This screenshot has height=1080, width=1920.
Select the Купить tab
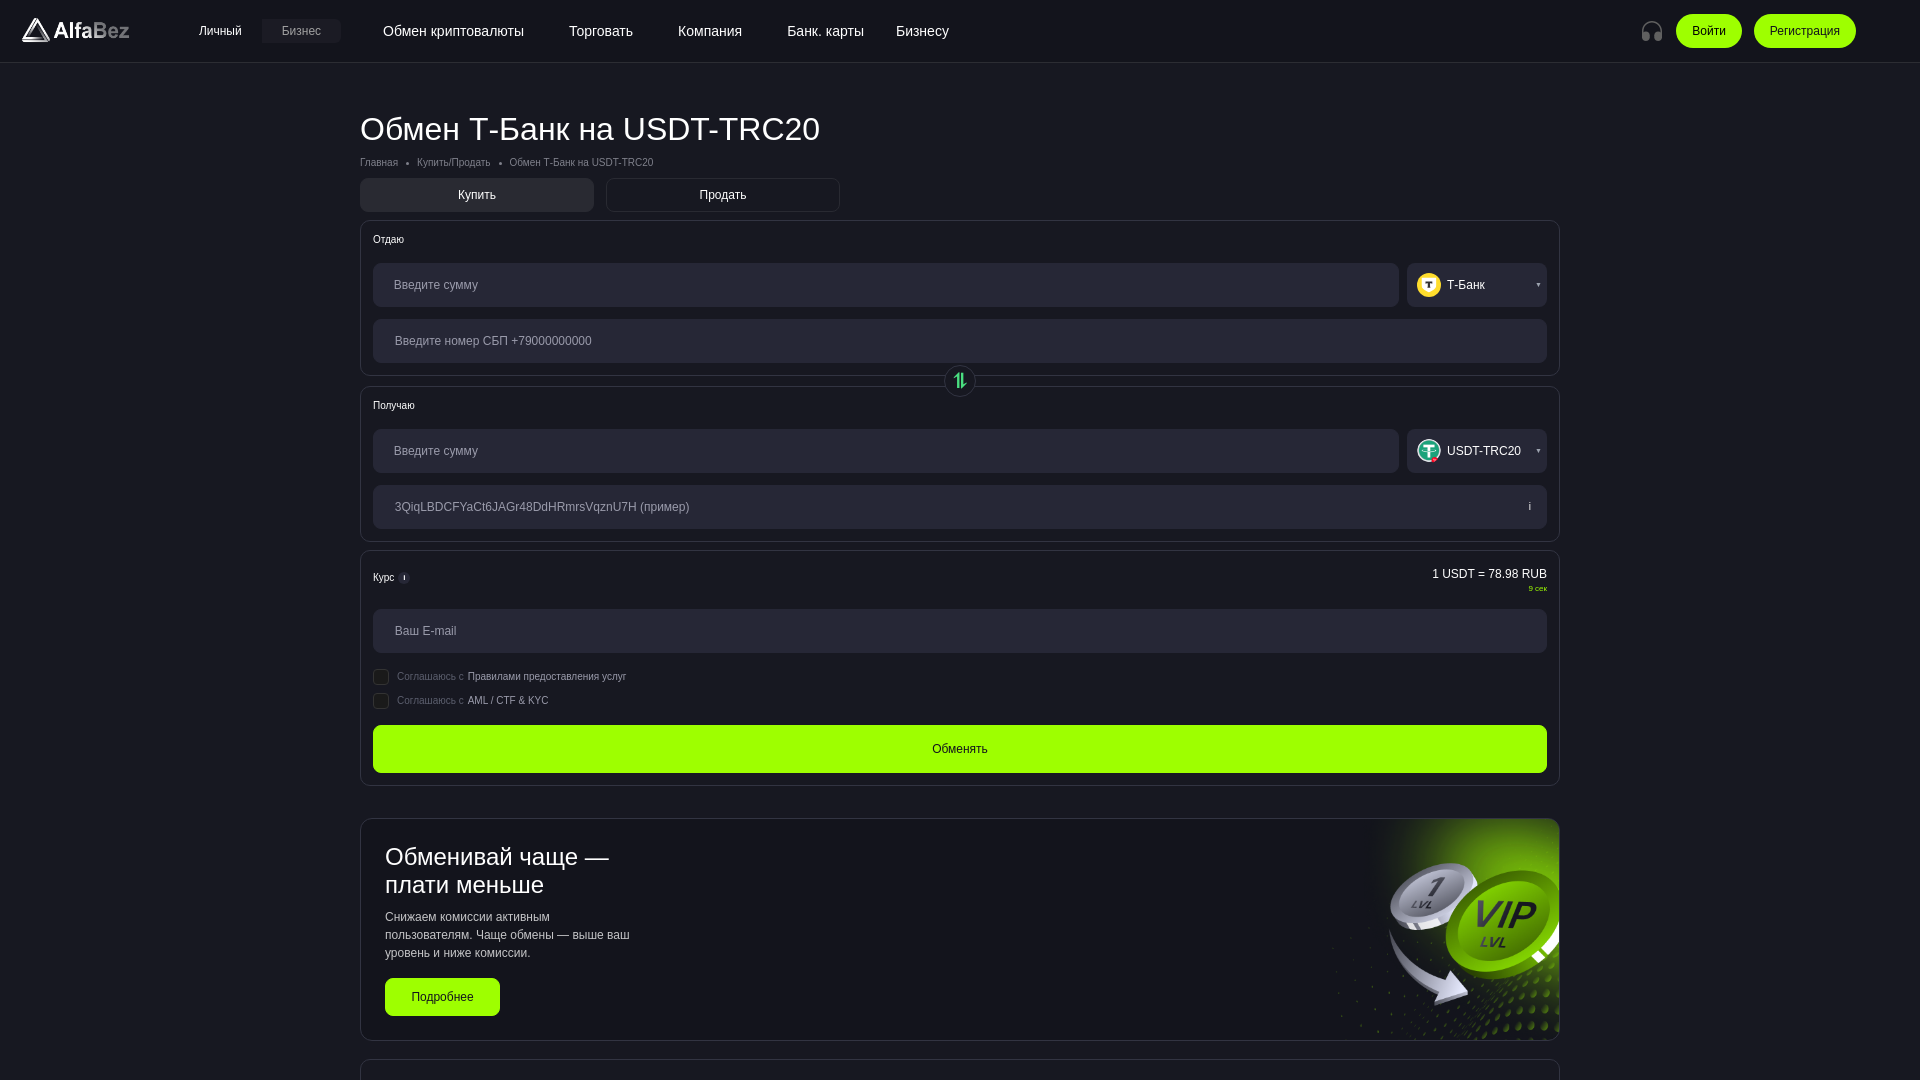point(477,195)
